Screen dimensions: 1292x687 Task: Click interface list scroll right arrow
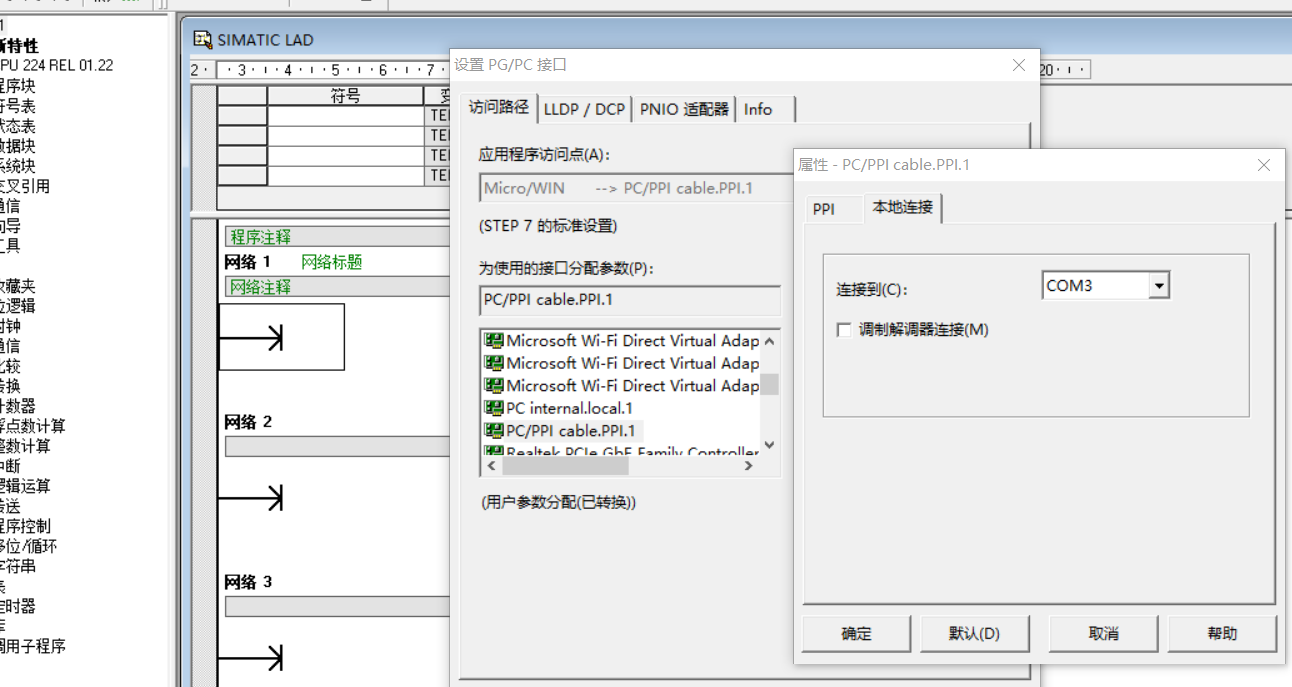point(749,465)
